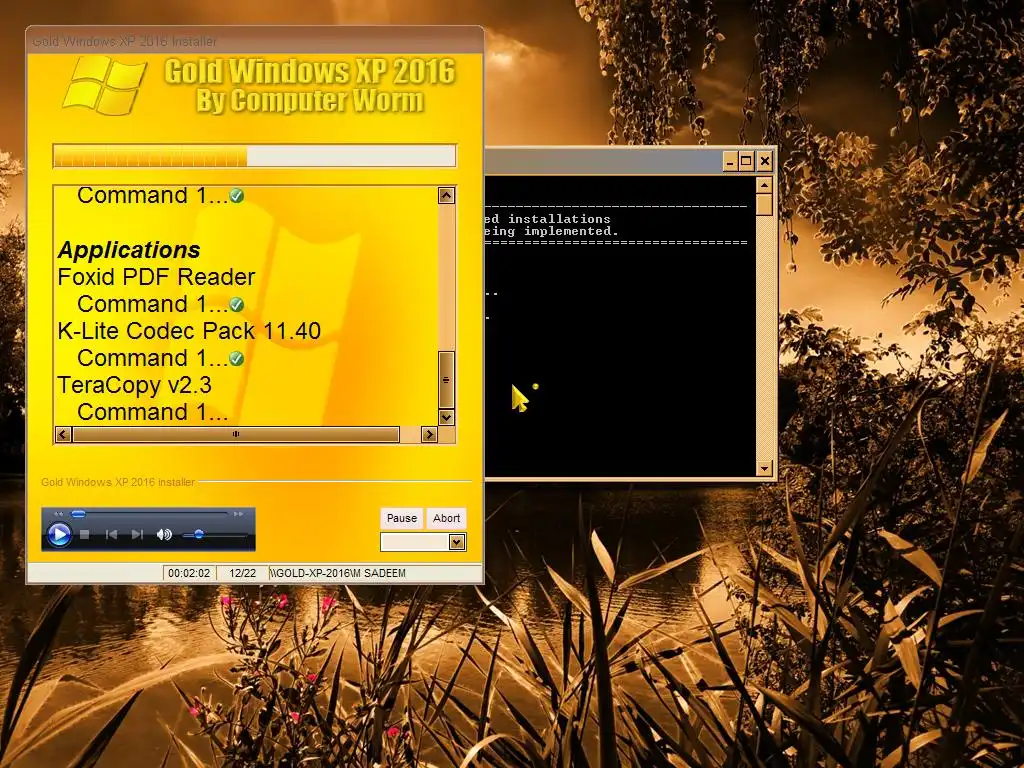Image resolution: width=1024 pixels, height=768 pixels.
Task: Click the console window scroll up arrow
Action: pos(764,185)
